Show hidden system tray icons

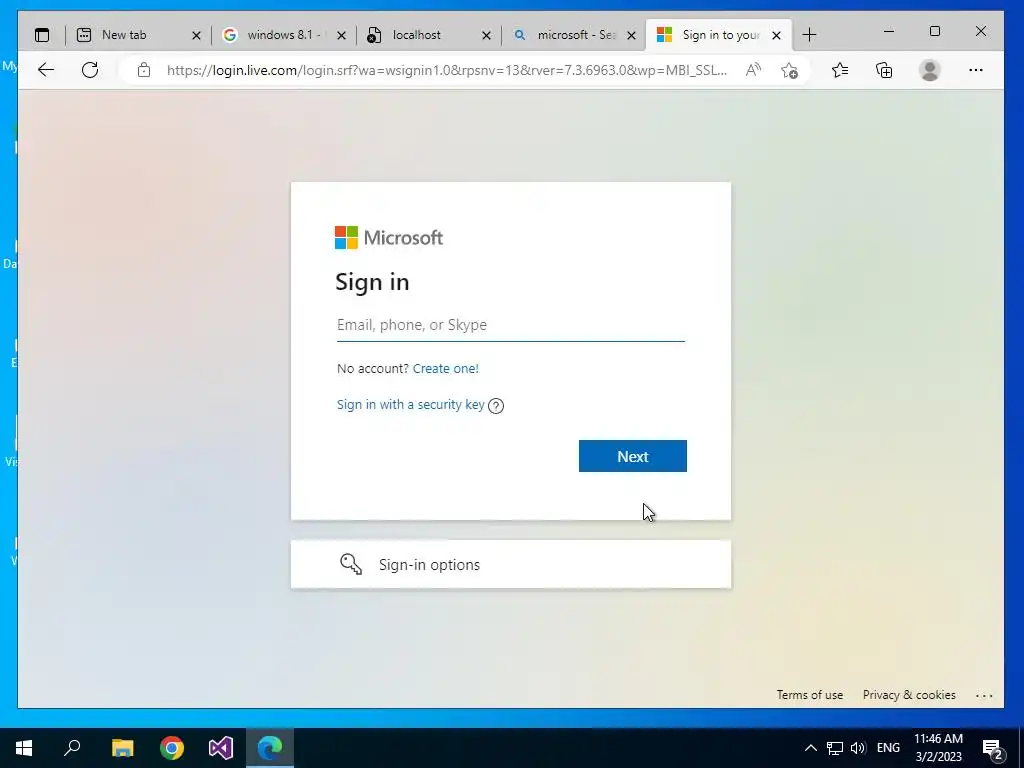click(810, 748)
